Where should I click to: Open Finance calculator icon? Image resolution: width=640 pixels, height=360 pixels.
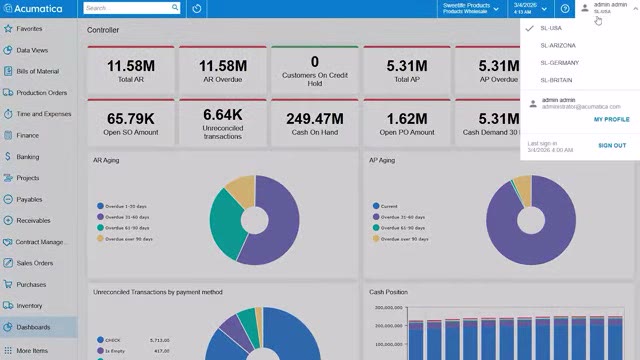tap(8, 135)
